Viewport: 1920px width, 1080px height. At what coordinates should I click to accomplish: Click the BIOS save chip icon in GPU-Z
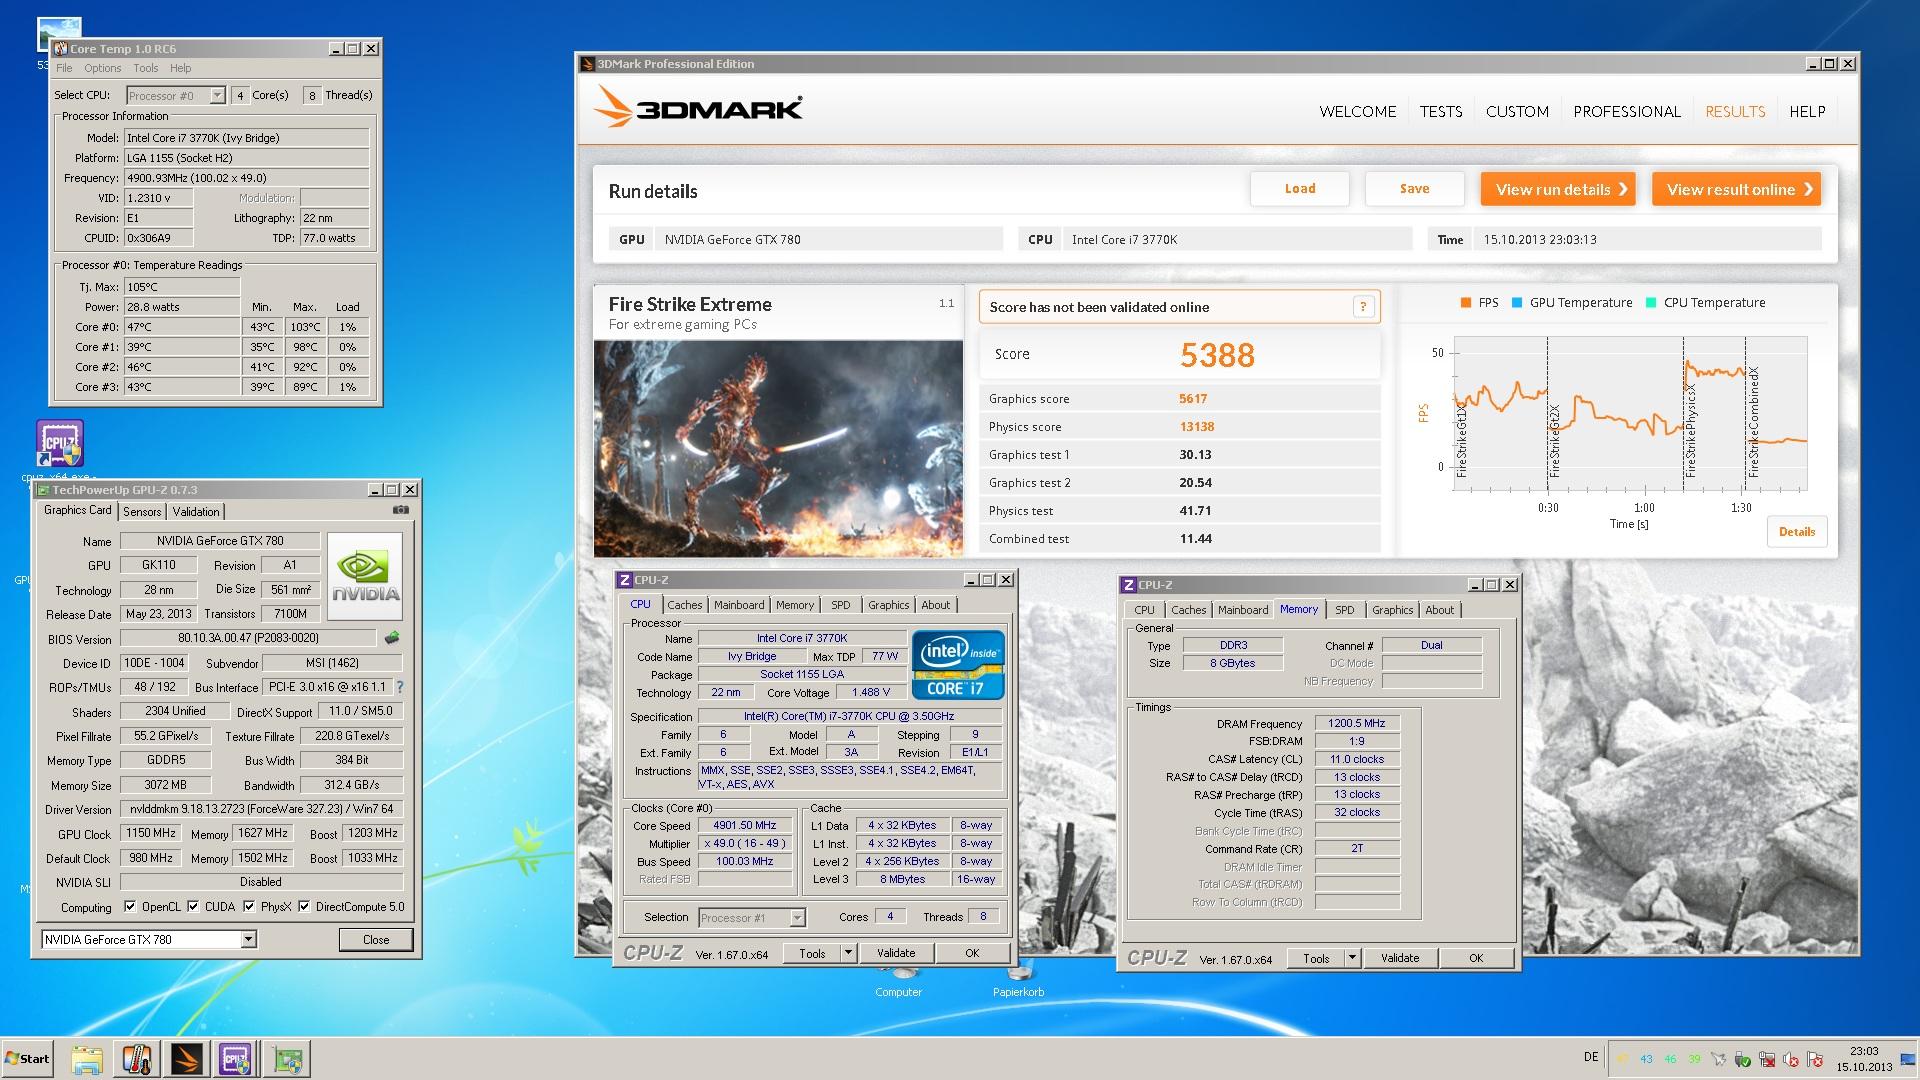392,638
